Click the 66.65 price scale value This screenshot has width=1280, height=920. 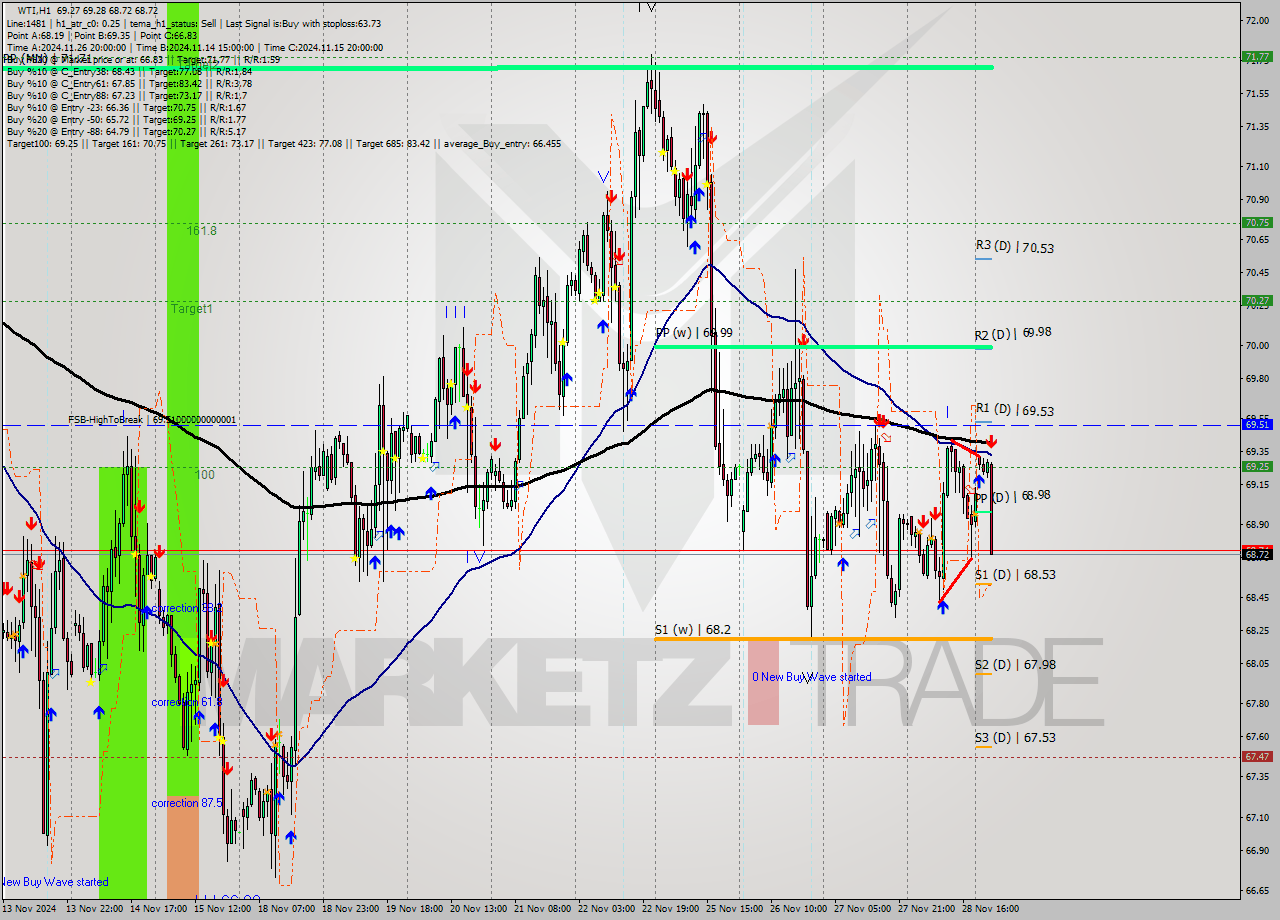(1258, 890)
